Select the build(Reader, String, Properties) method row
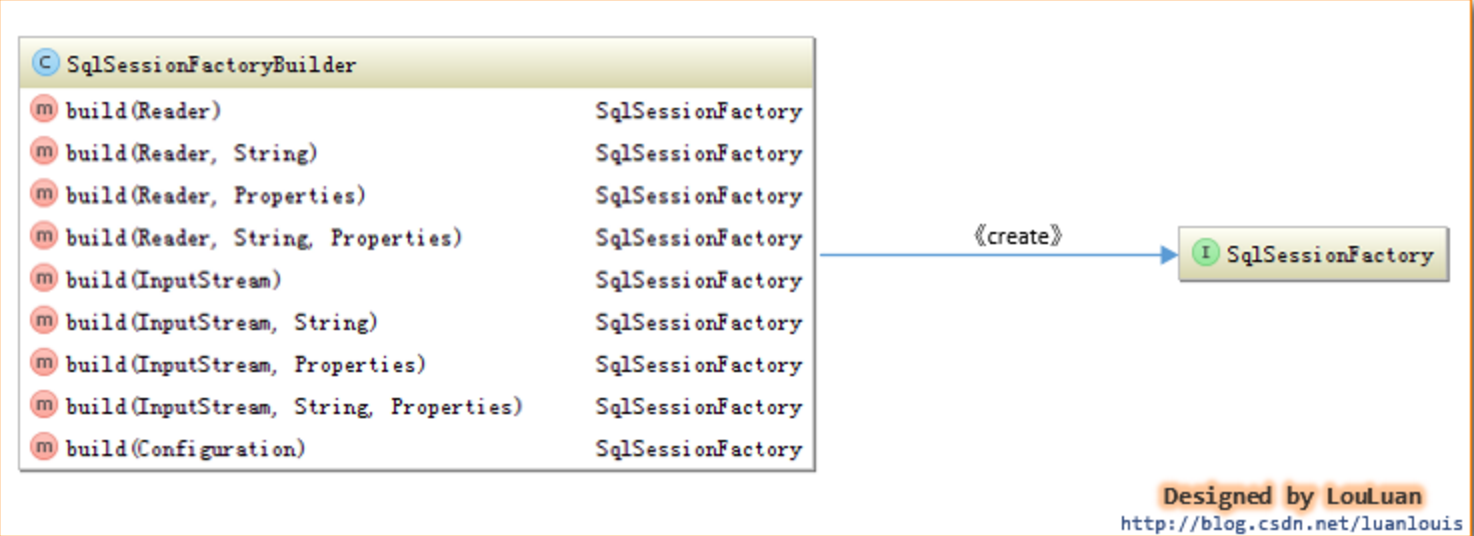The height and width of the screenshot is (536, 1474). [x=417, y=237]
